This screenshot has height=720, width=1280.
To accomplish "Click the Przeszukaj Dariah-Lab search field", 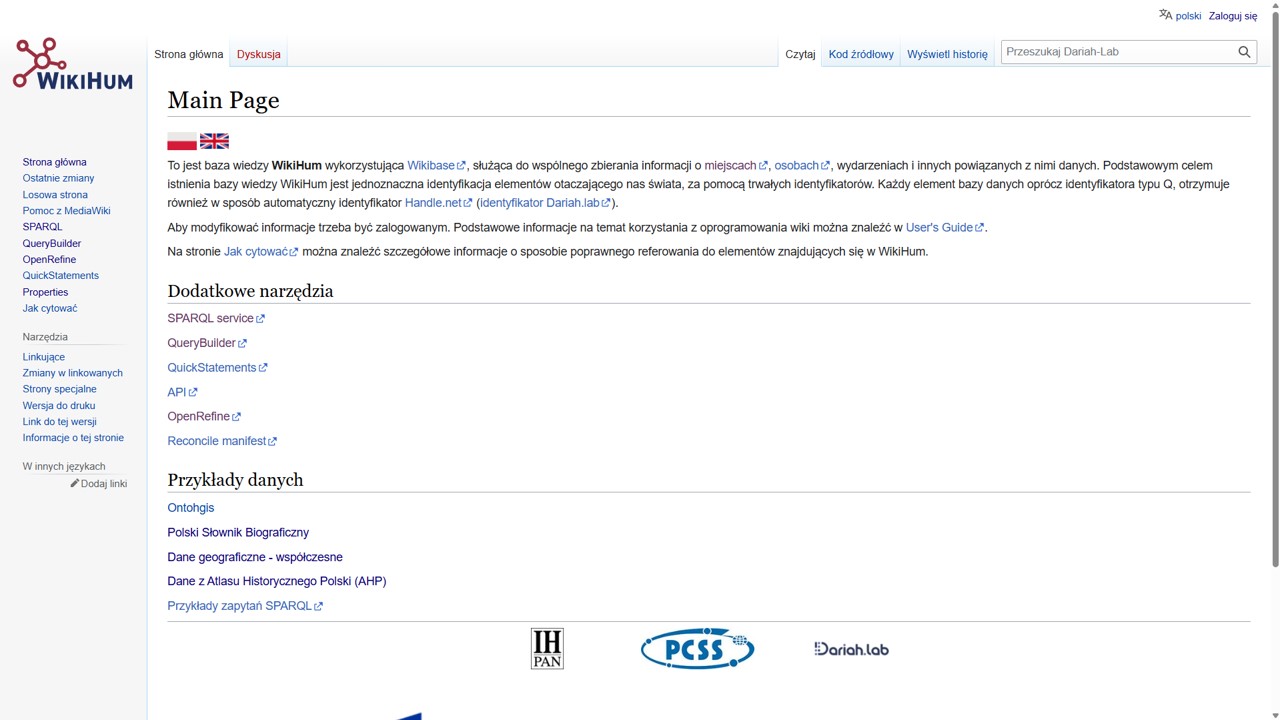I will coord(1115,52).
